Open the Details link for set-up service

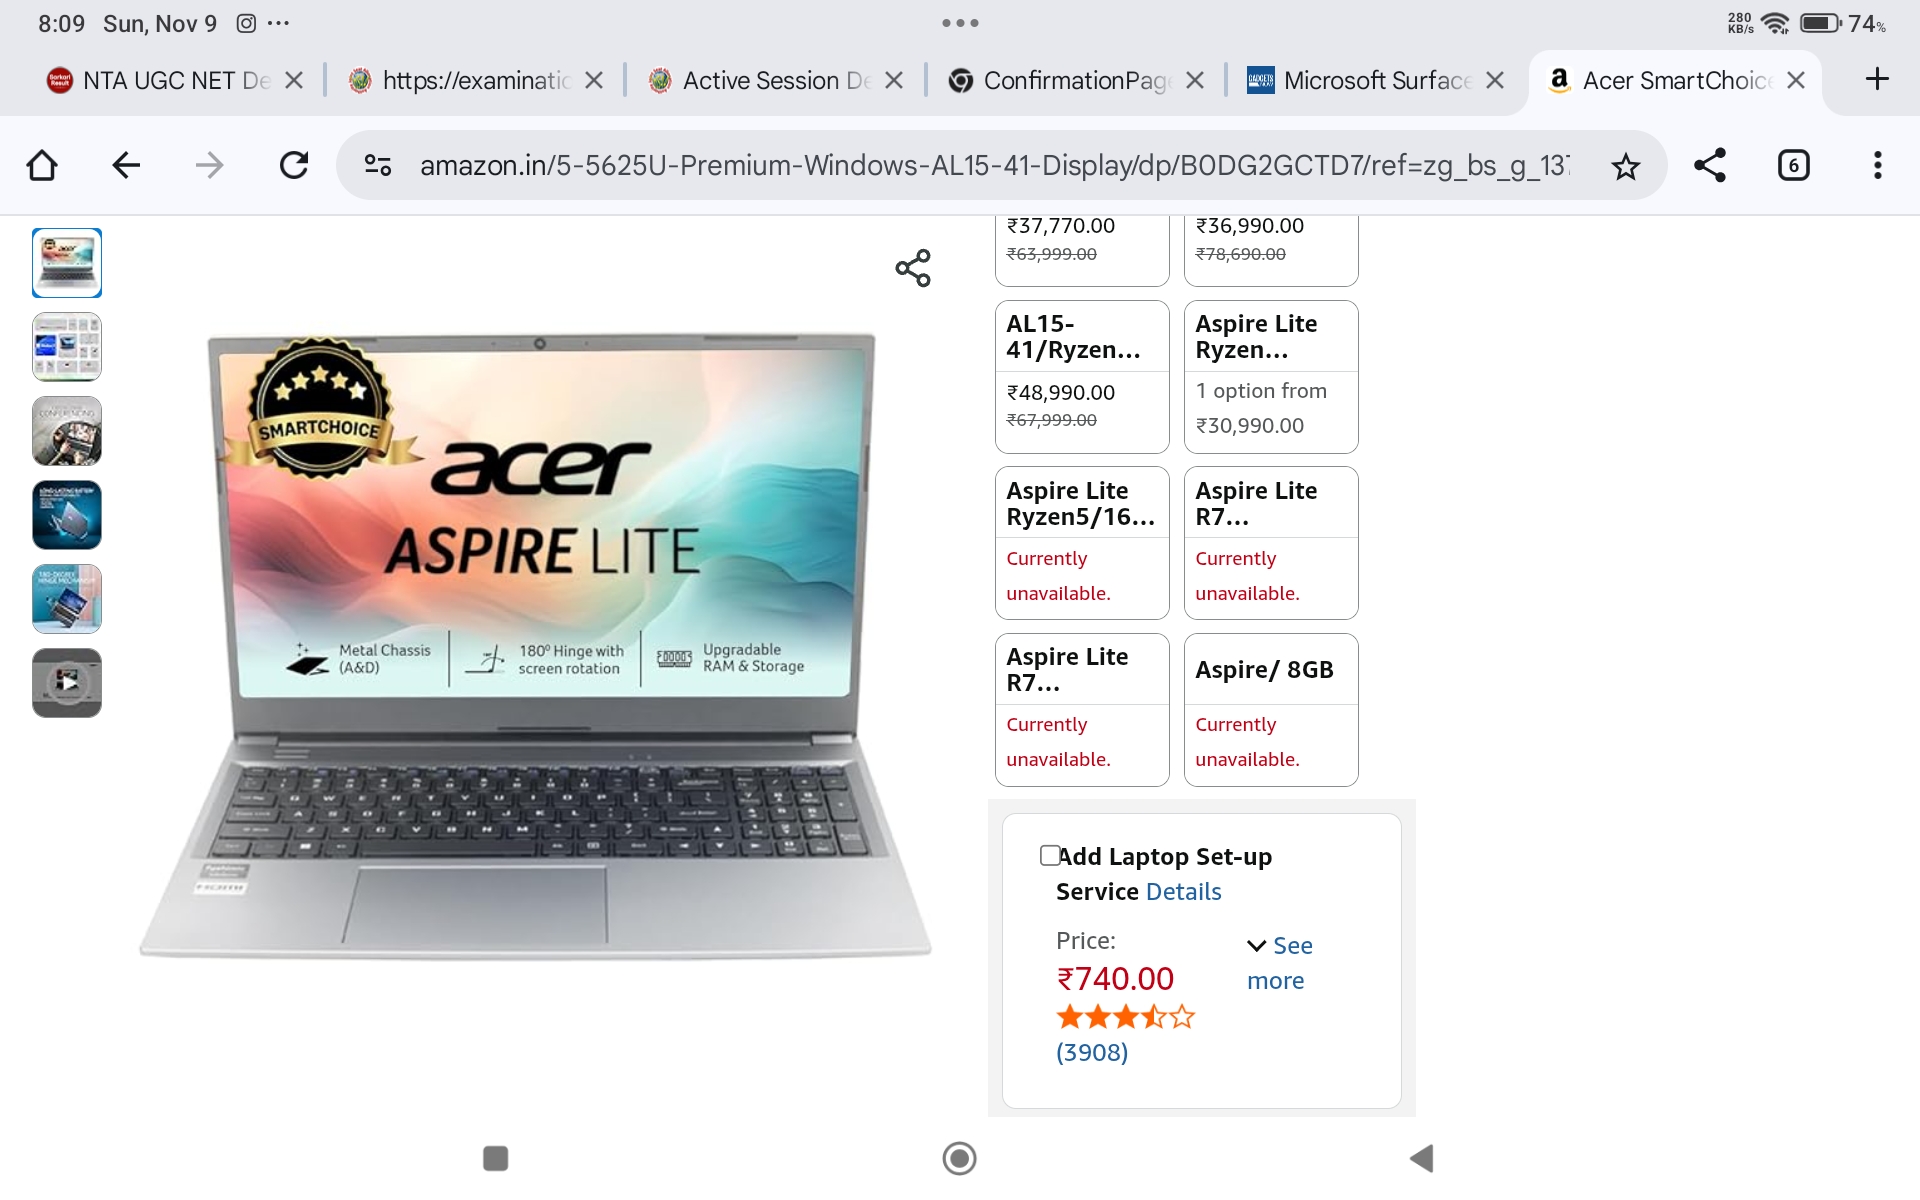point(1184,891)
